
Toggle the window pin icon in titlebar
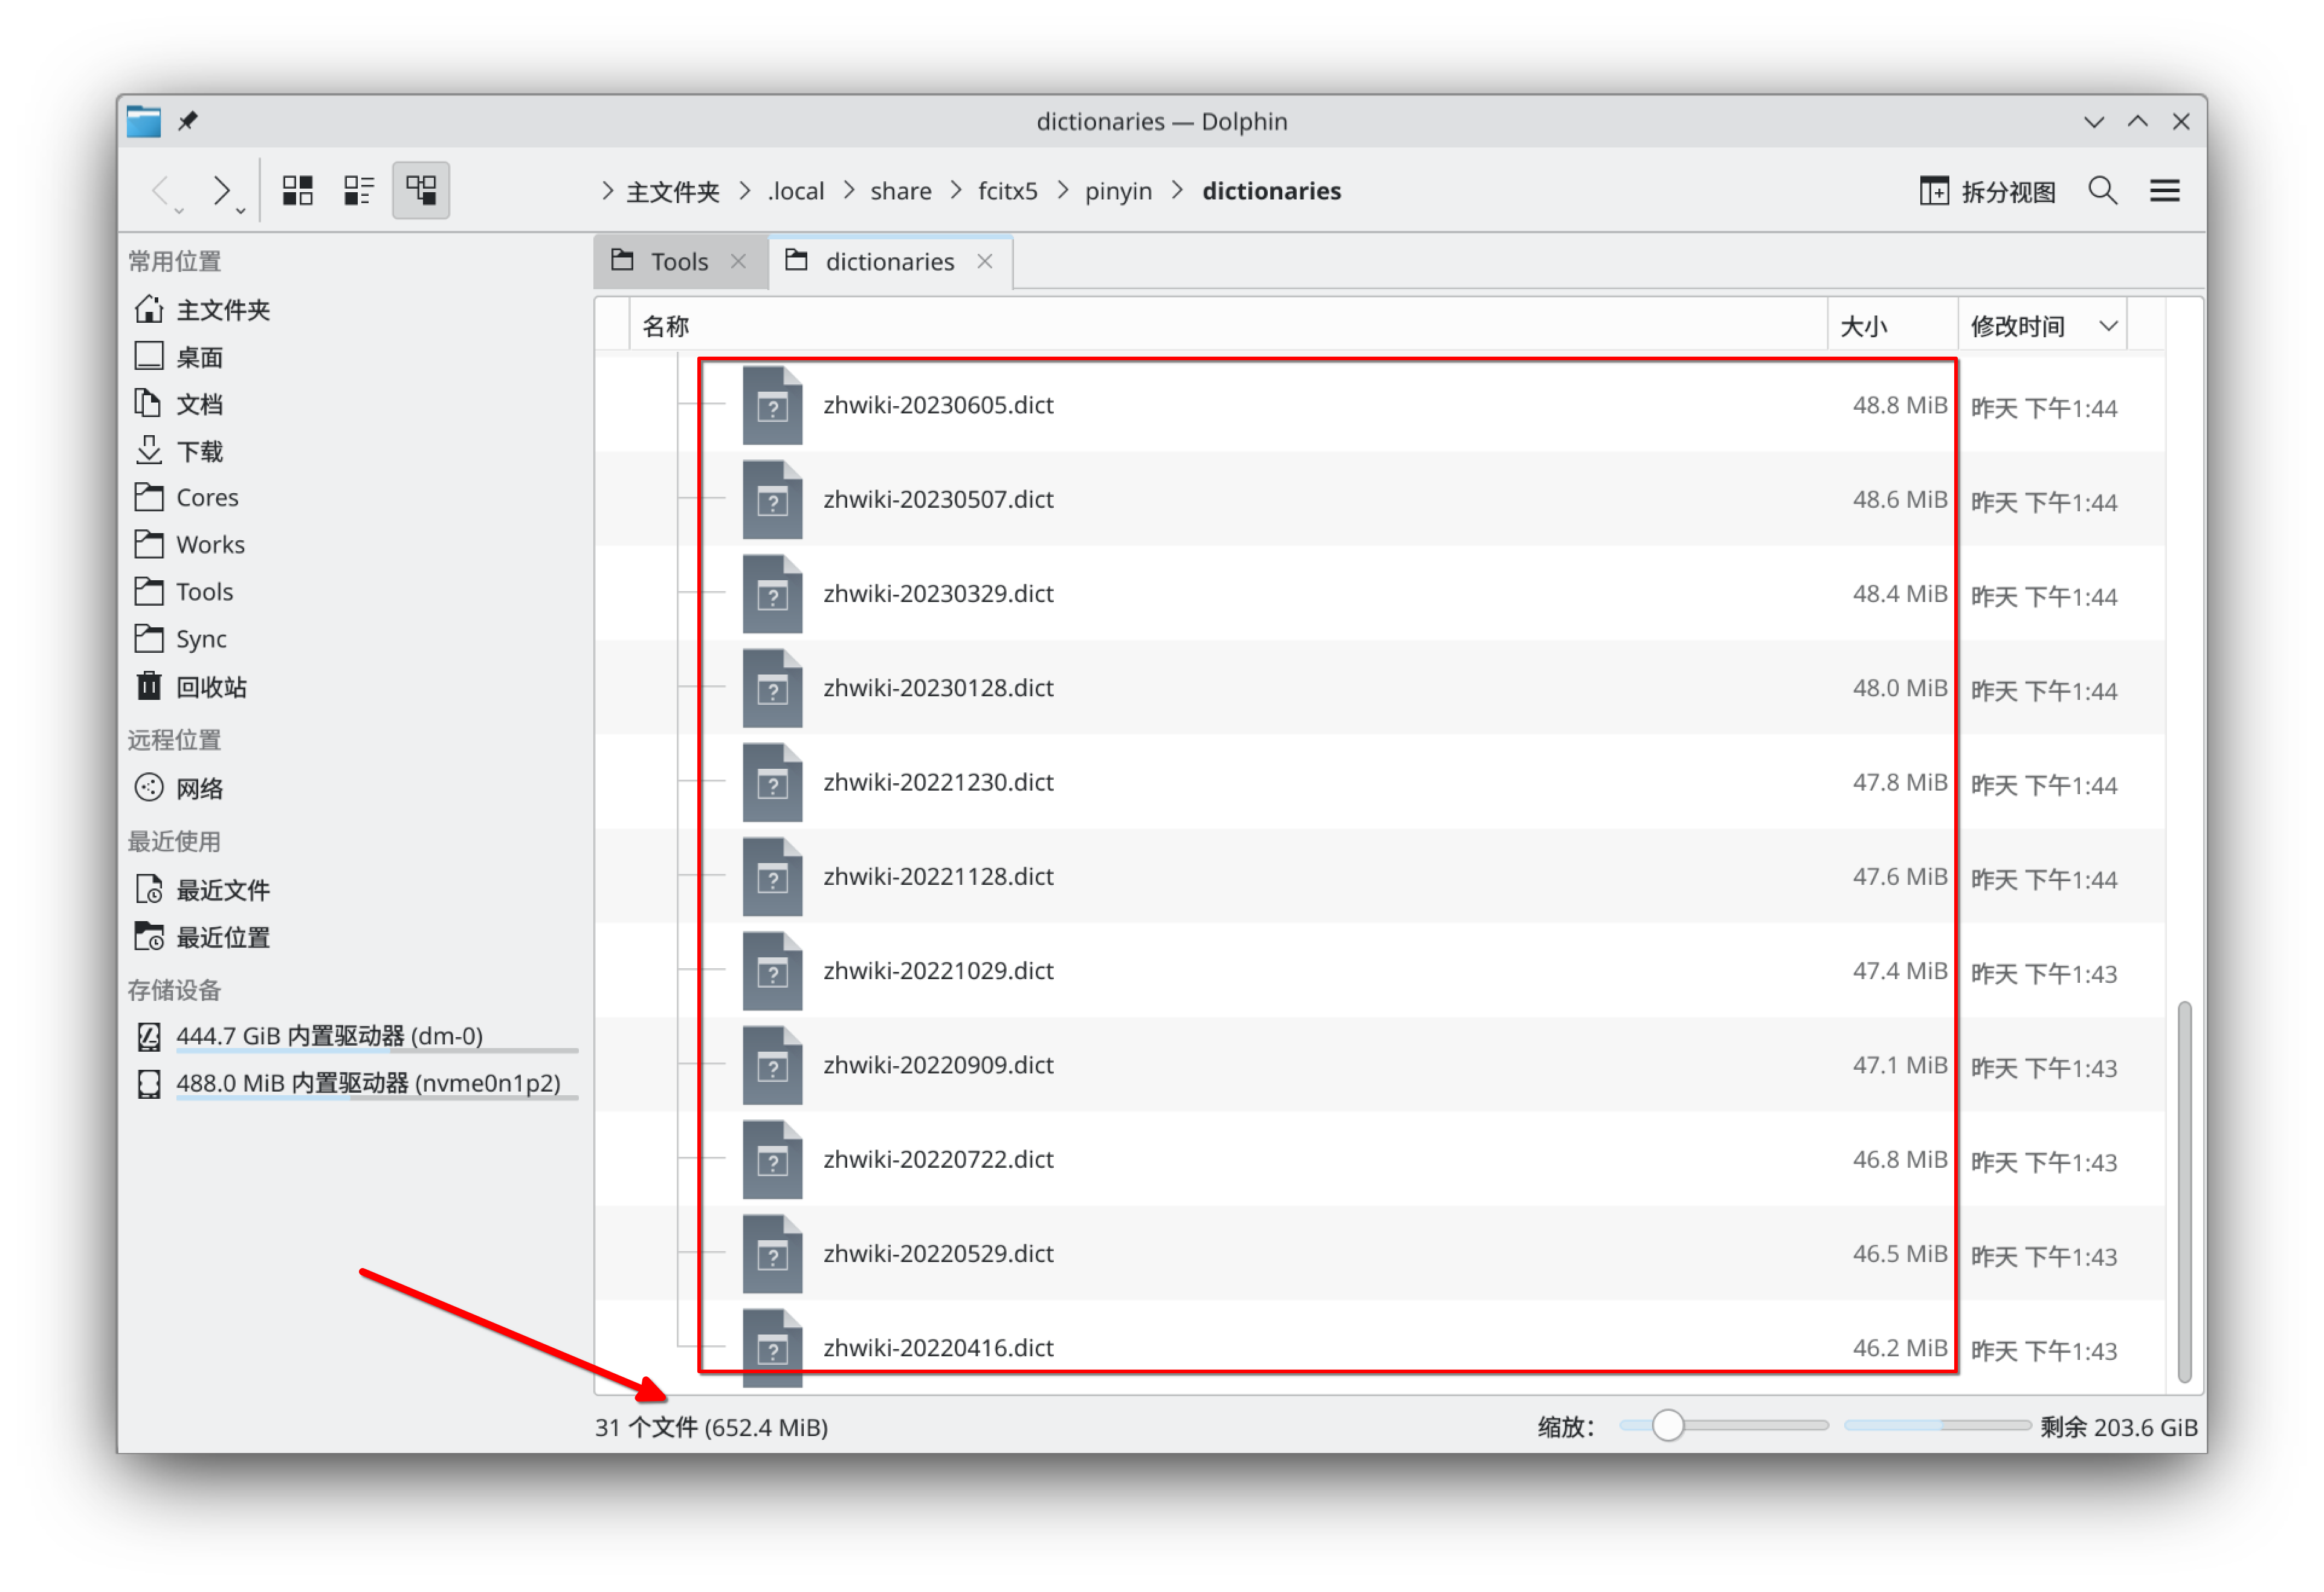point(188,121)
